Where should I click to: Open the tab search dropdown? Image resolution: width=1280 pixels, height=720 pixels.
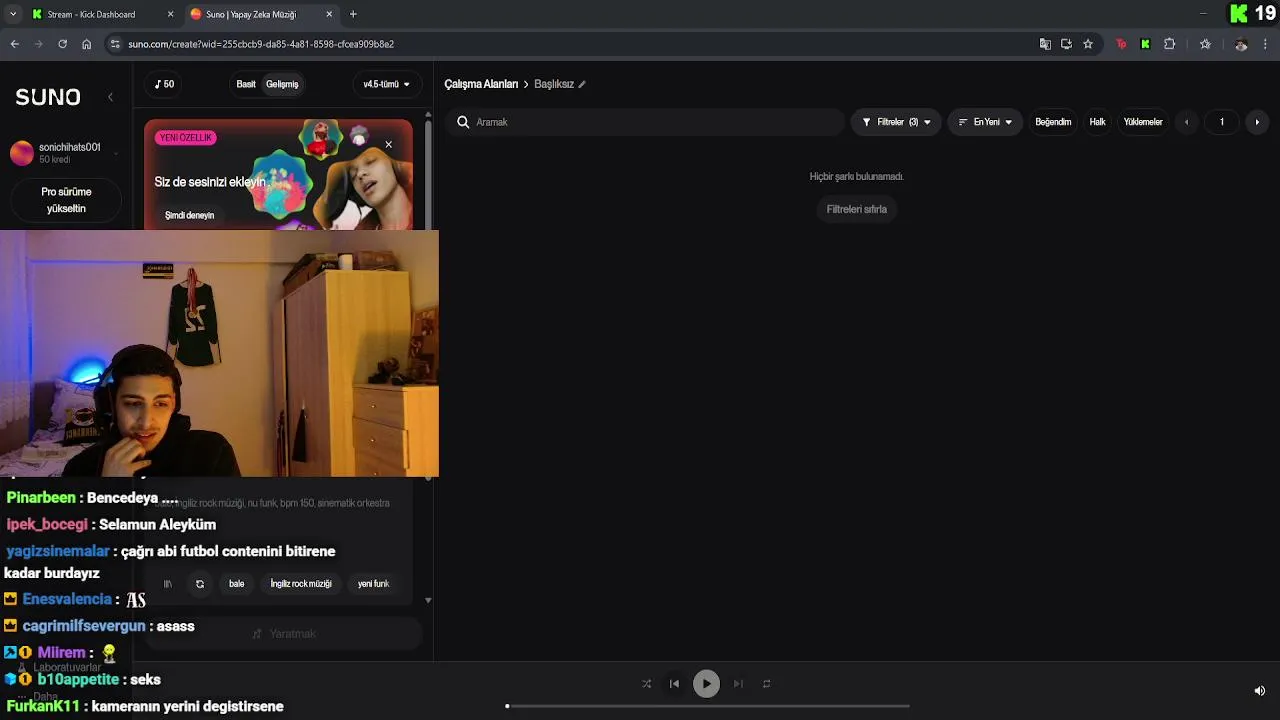pos(12,14)
